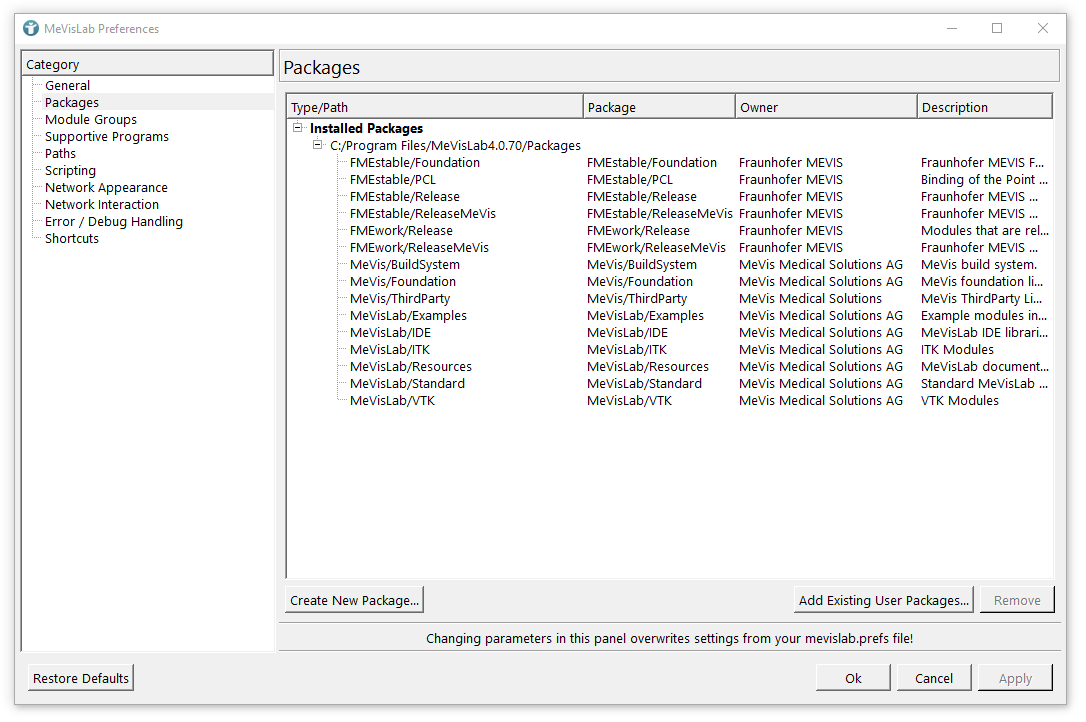Switch to the Scripting category
Screen dimensions: 1086x722
(x=70, y=171)
